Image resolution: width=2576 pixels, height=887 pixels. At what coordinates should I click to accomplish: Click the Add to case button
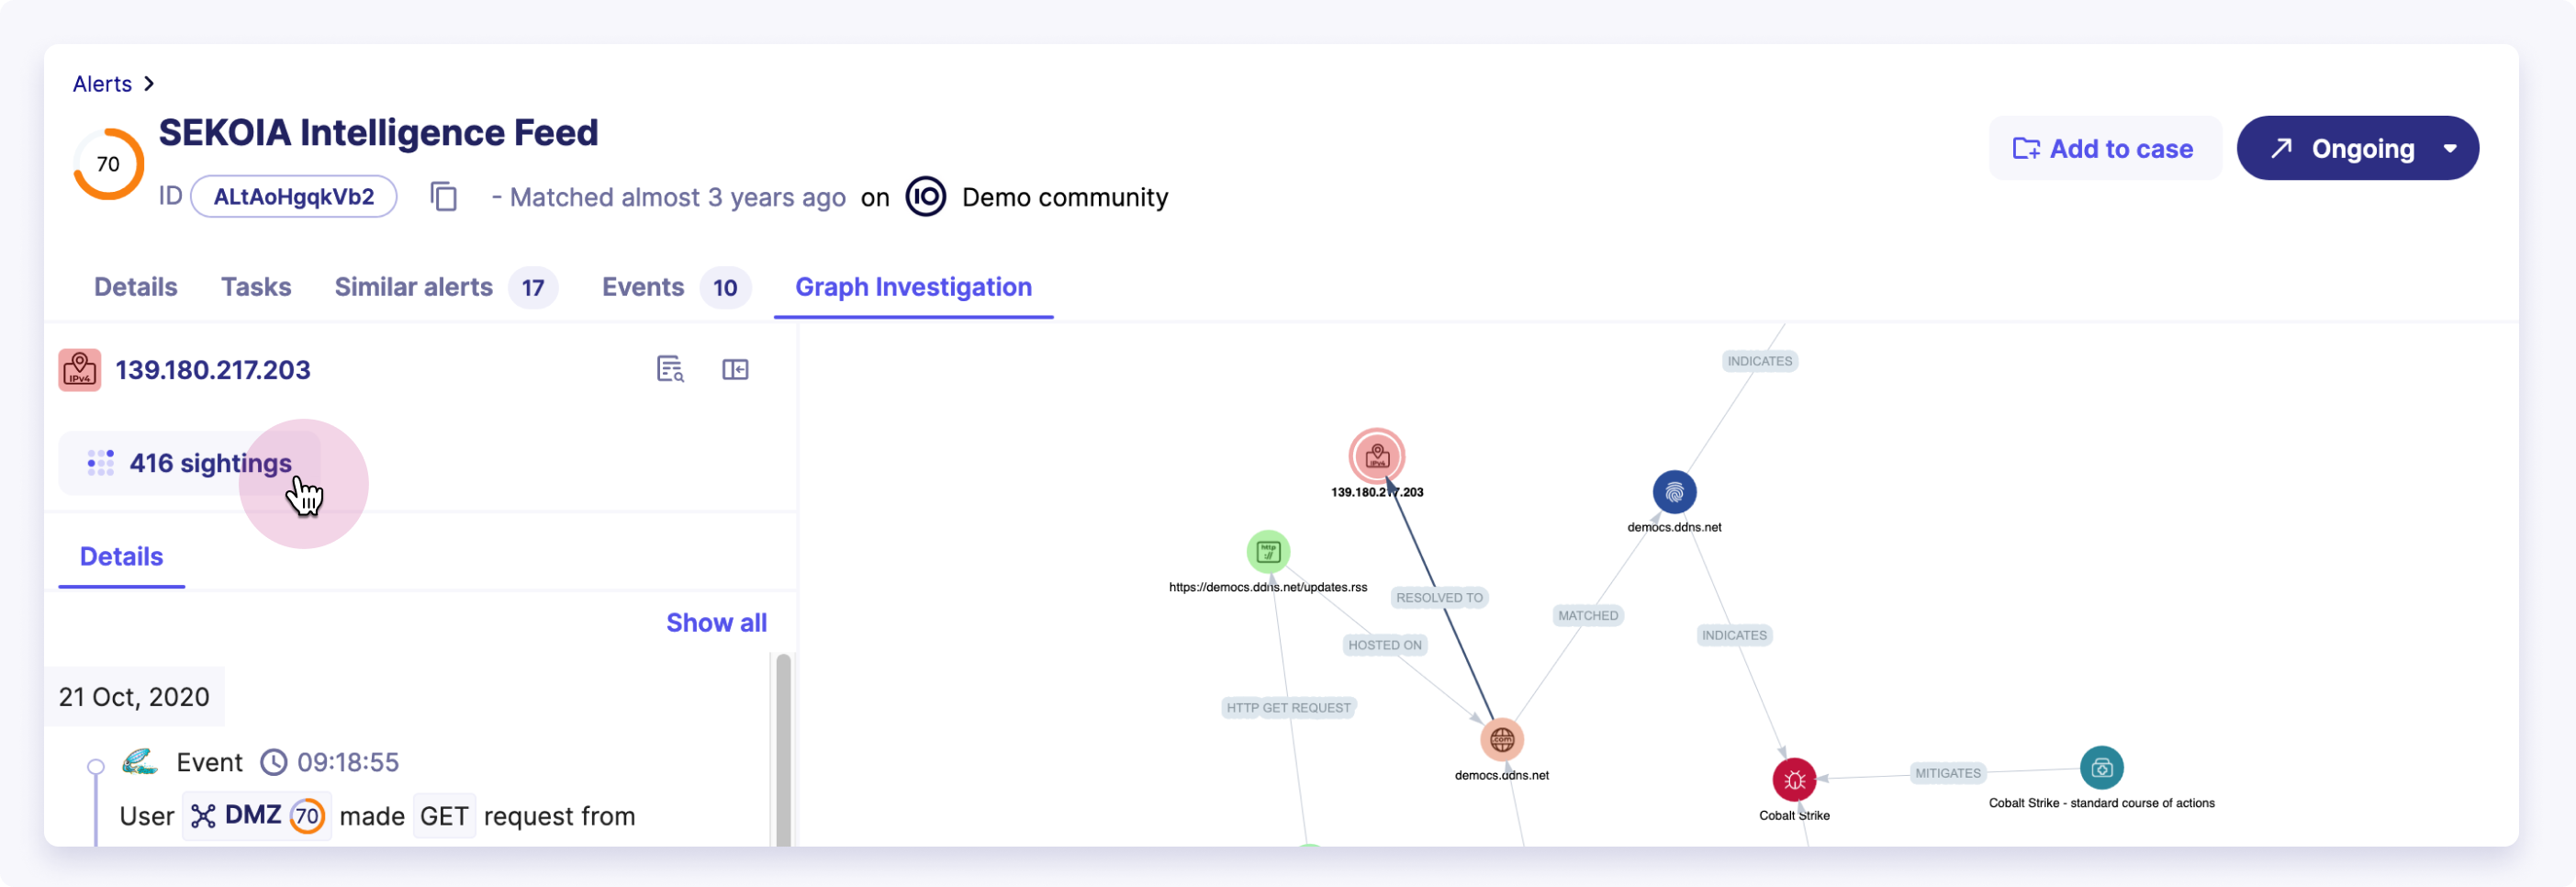[x=2105, y=148]
